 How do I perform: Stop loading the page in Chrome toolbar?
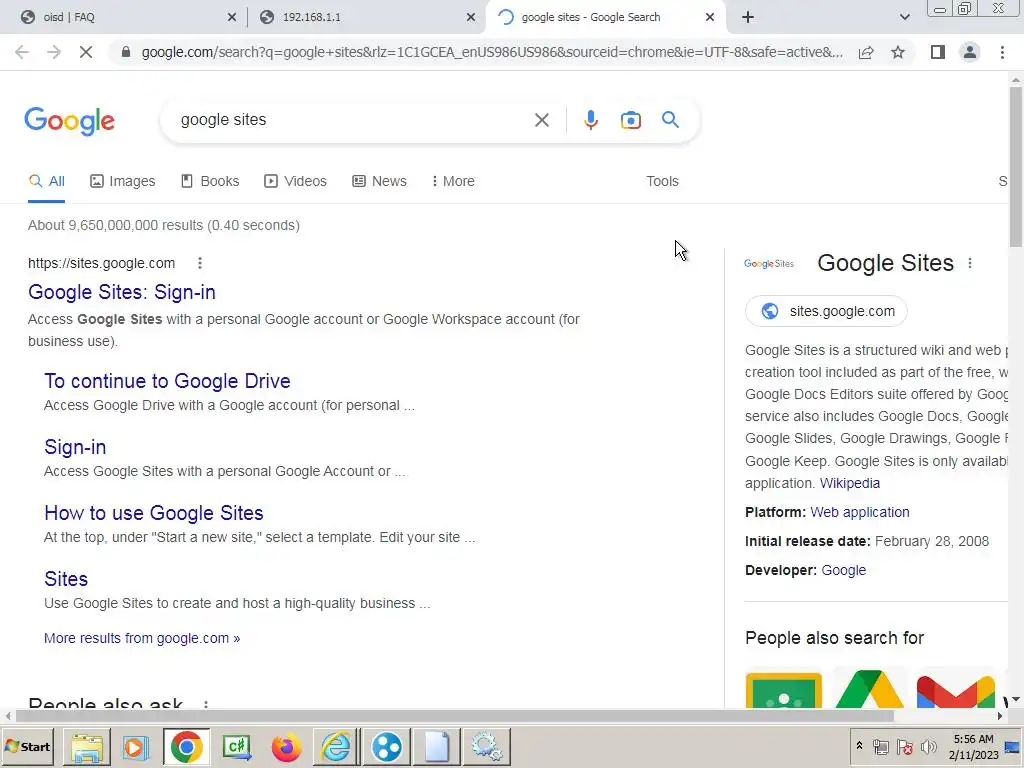(x=86, y=52)
